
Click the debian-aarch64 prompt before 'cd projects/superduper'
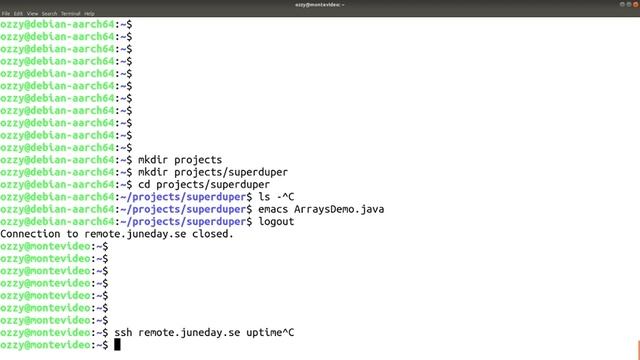click(x=66, y=184)
